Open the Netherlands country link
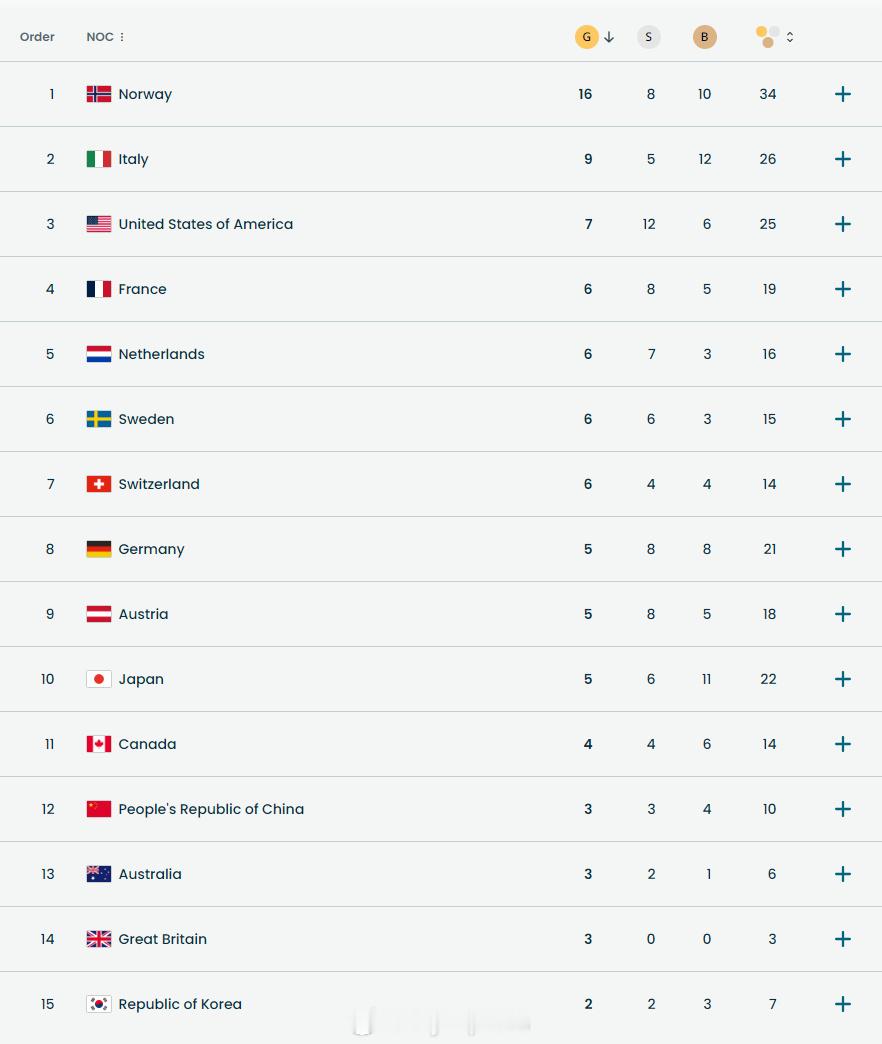Image resolution: width=882 pixels, height=1044 pixels. click(161, 354)
